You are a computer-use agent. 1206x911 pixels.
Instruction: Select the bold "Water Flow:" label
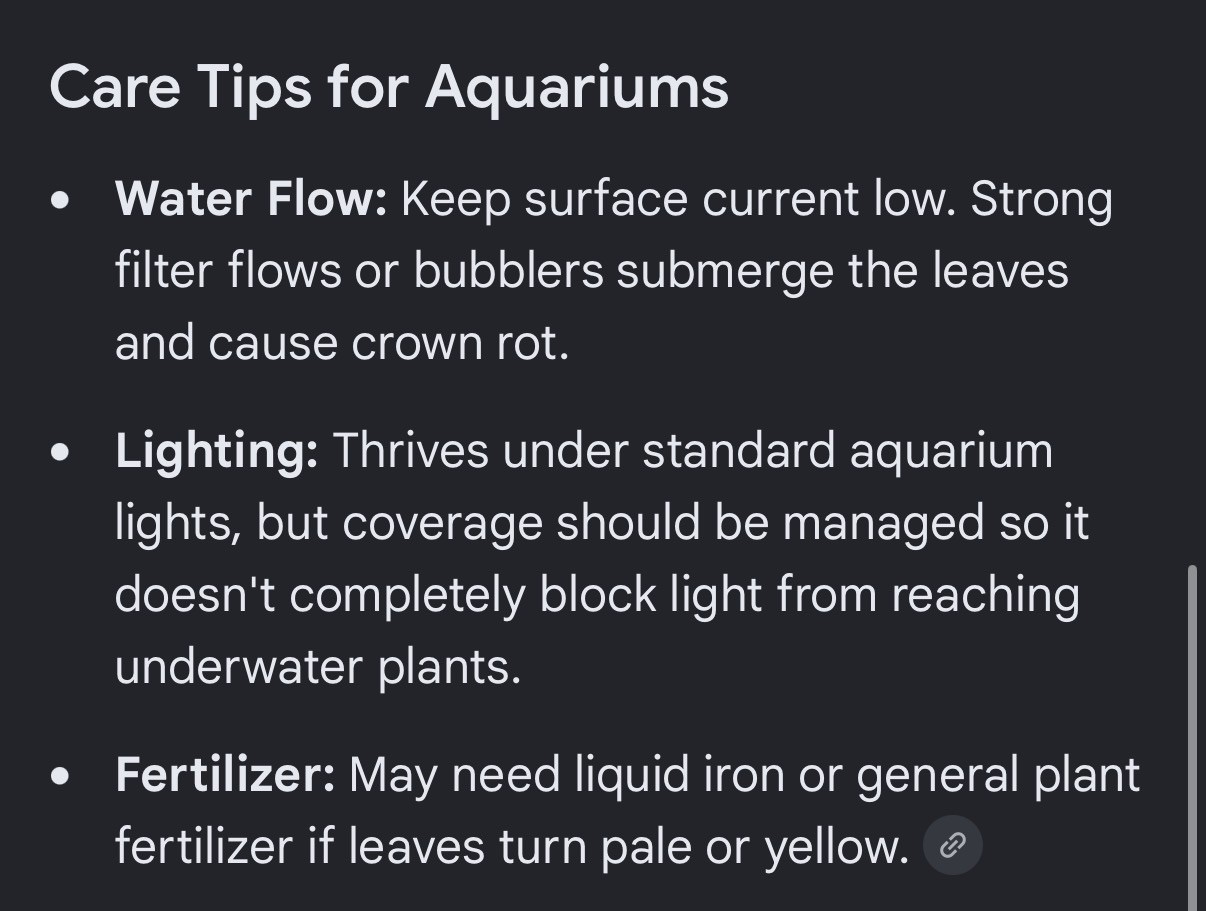[x=251, y=199]
